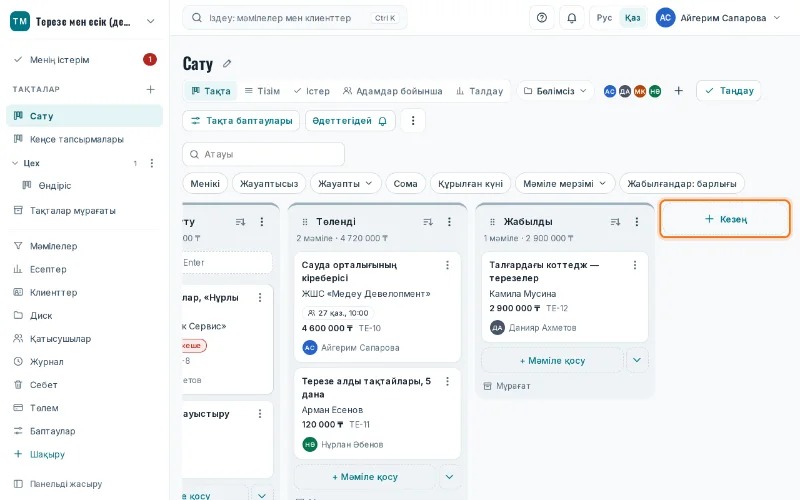Viewport: 800px width, 500px height.
Task: Sort the partially visible leftmost column
Action: (240, 222)
